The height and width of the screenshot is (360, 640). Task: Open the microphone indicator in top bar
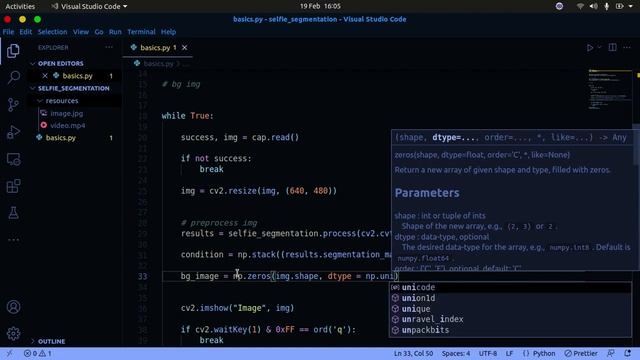pos(607,7)
